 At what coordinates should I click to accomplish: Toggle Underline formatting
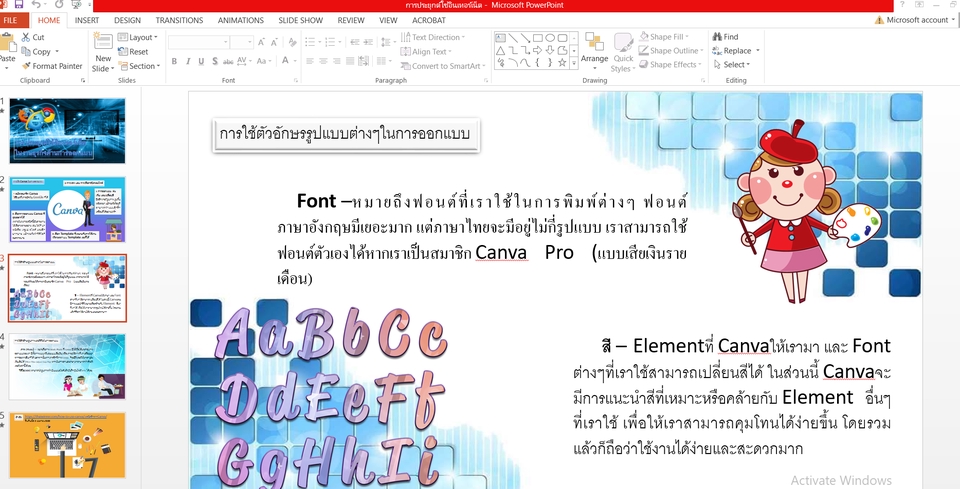pos(201,61)
